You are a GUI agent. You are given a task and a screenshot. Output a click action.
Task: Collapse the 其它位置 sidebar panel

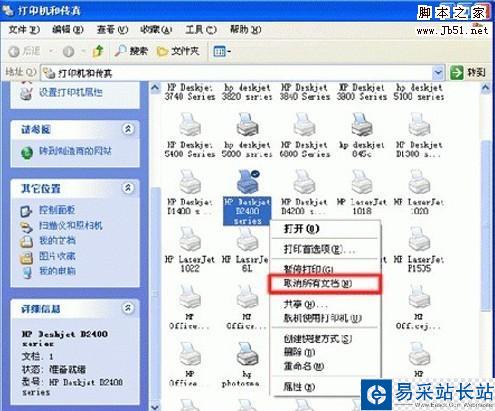tap(128, 188)
